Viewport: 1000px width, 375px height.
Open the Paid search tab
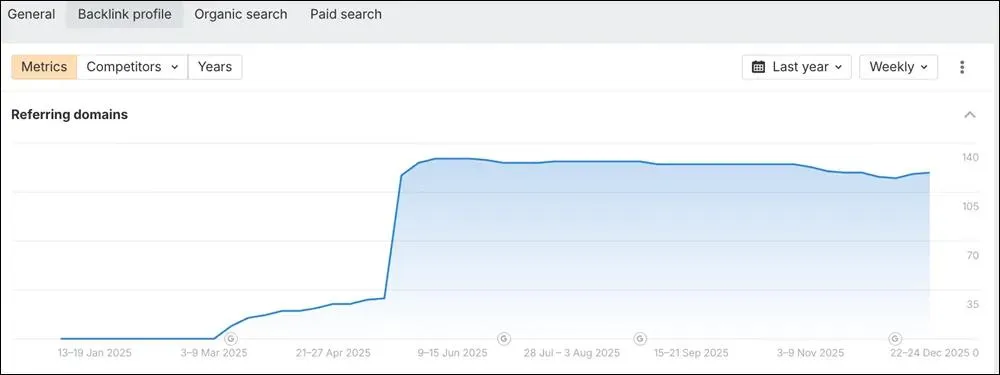(346, 14)
